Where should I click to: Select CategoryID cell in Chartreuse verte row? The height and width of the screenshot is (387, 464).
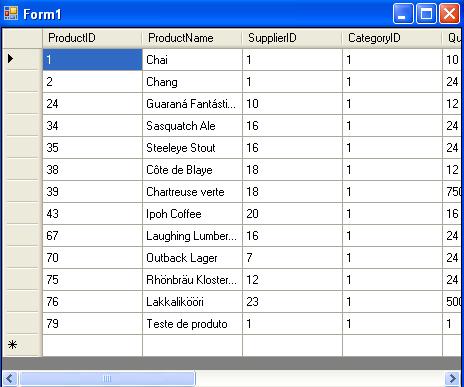392,191
